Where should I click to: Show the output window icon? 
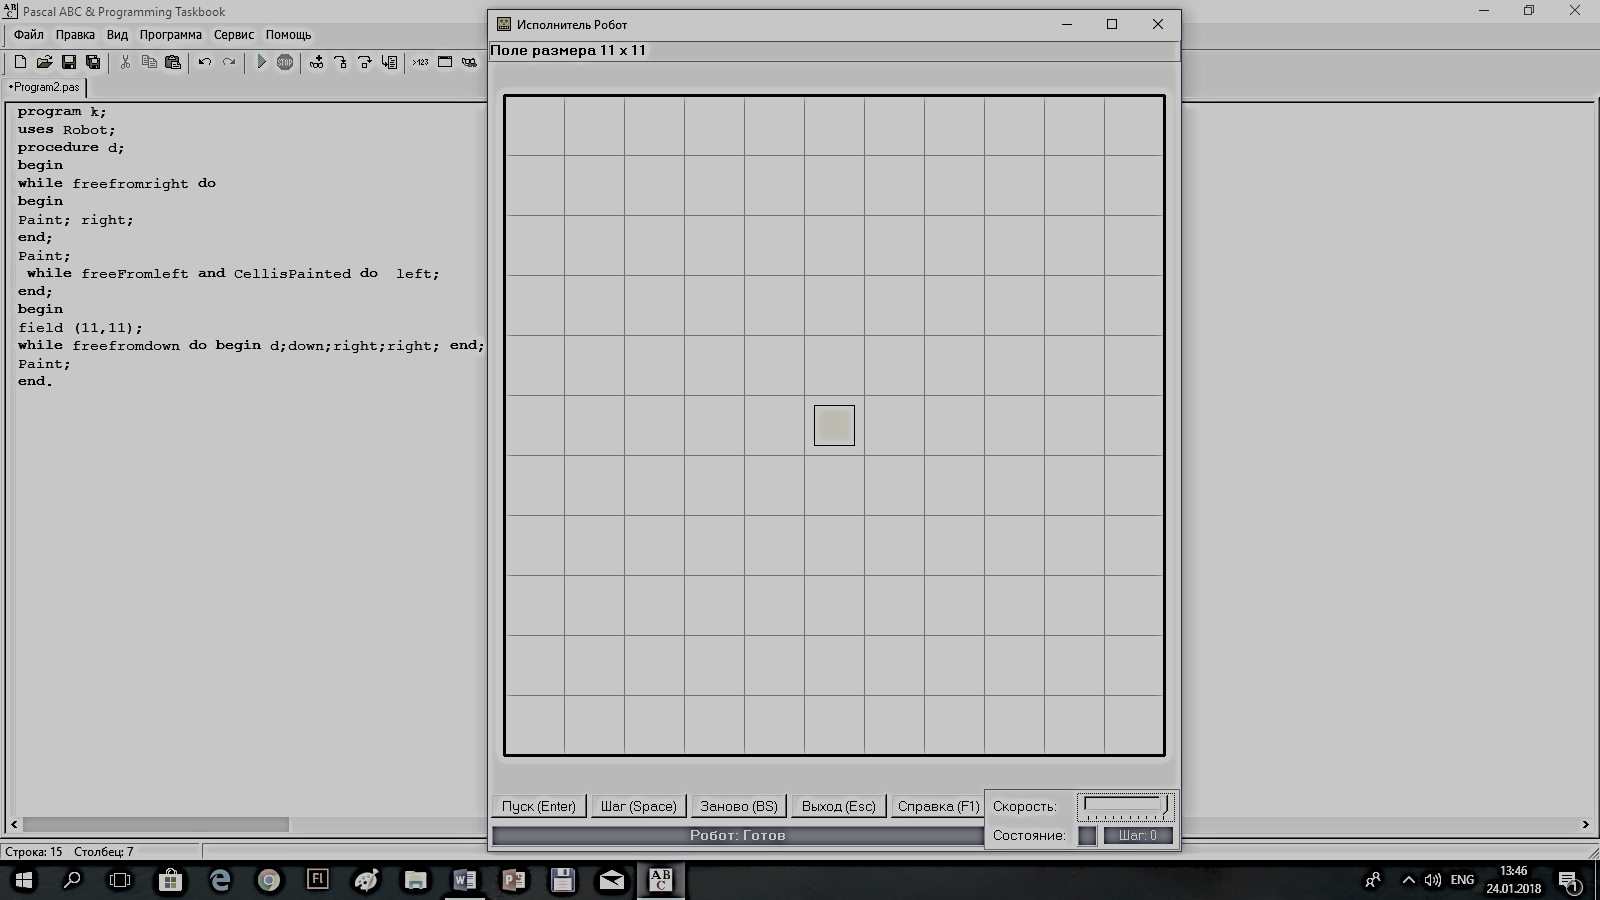[x=445, y=62]
